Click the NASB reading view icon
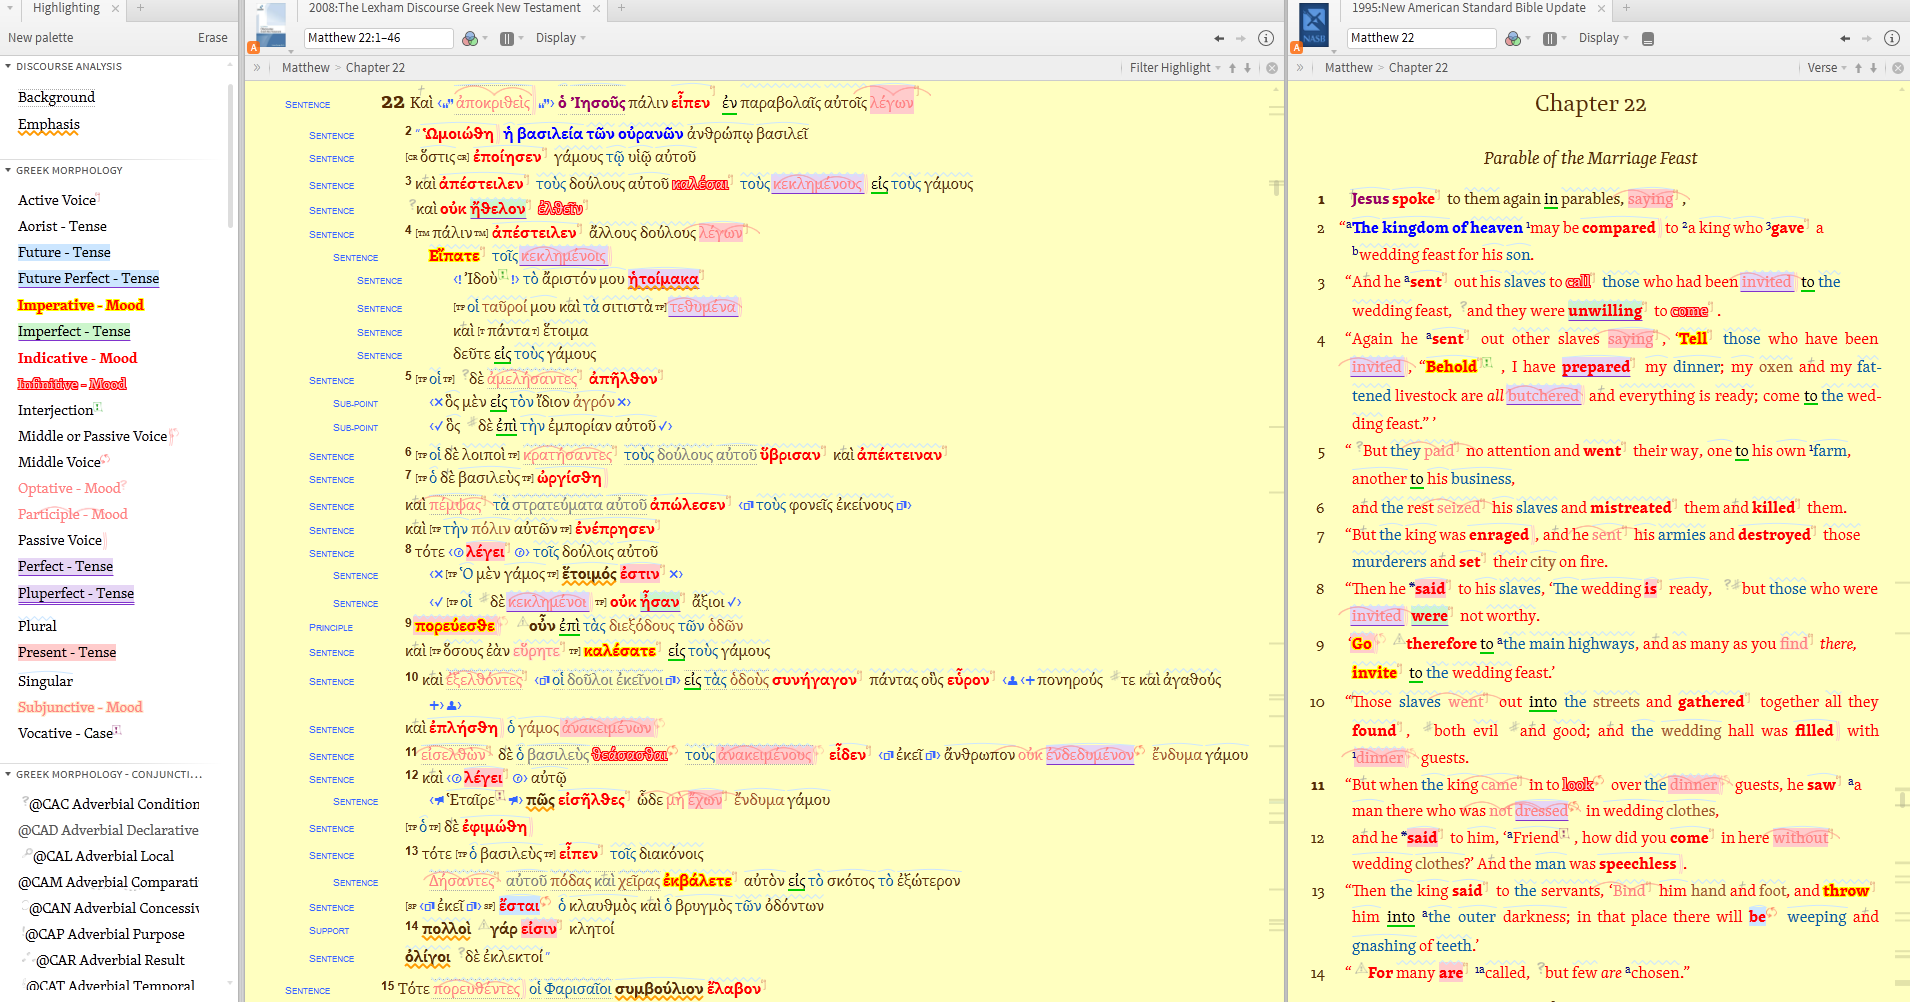This screenshot has height=1002, width=1910. (x=1648, y=39)
